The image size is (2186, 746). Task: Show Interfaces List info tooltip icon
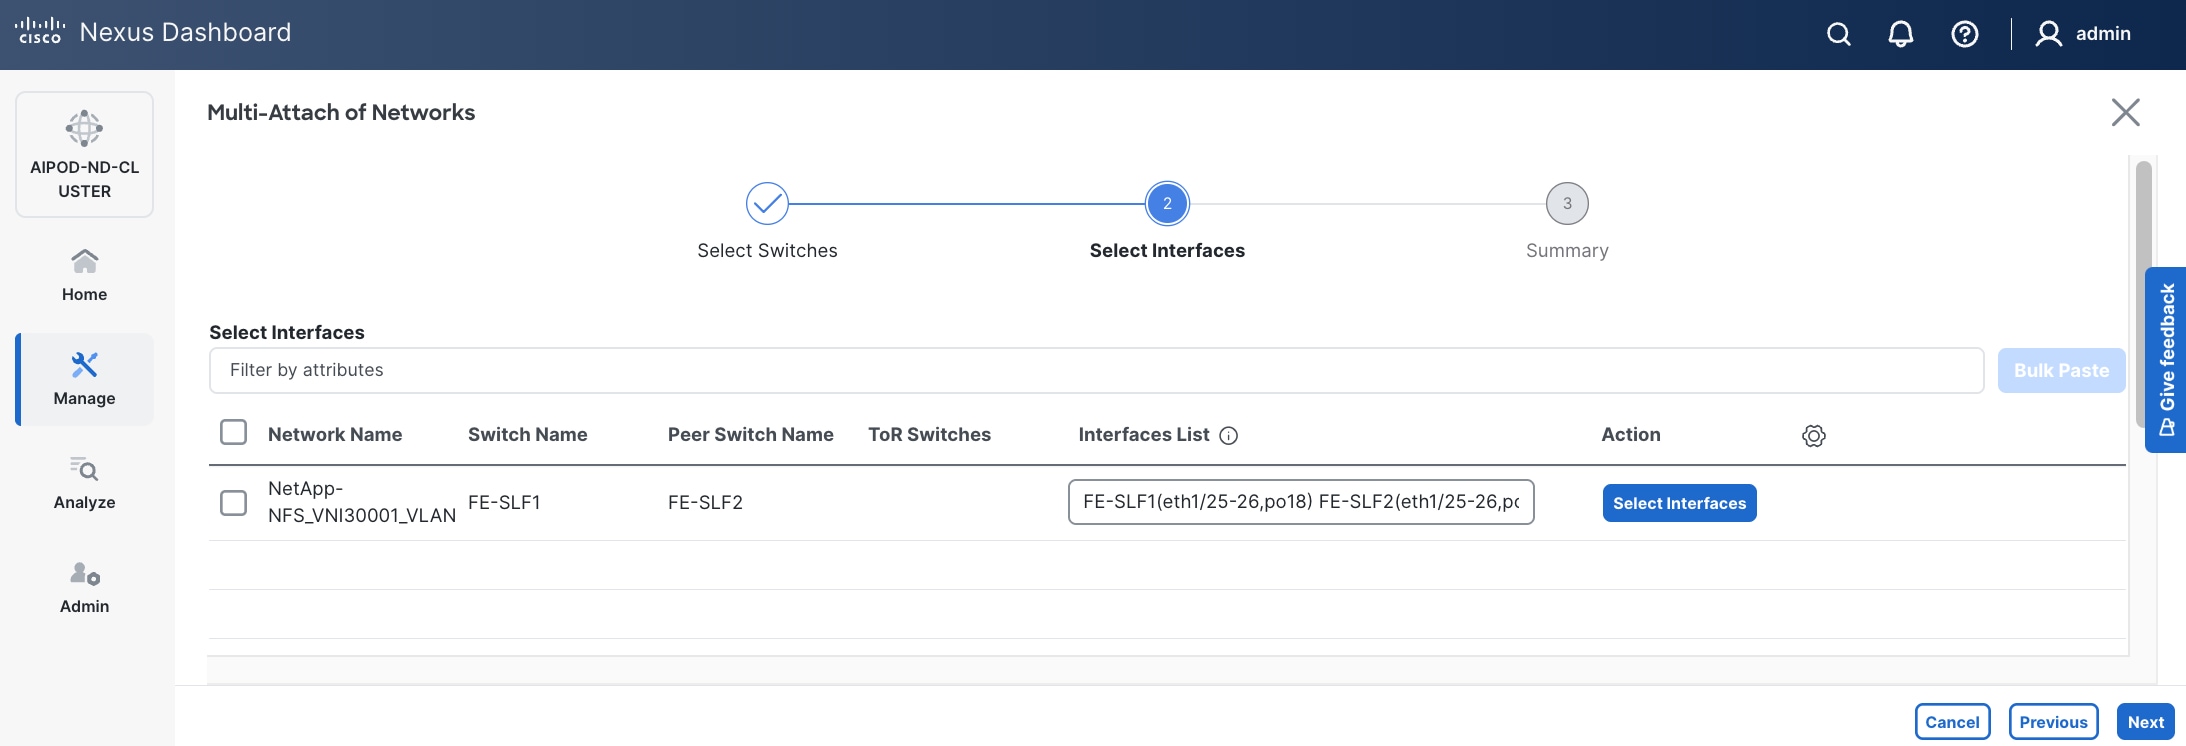click(1229, 436)
